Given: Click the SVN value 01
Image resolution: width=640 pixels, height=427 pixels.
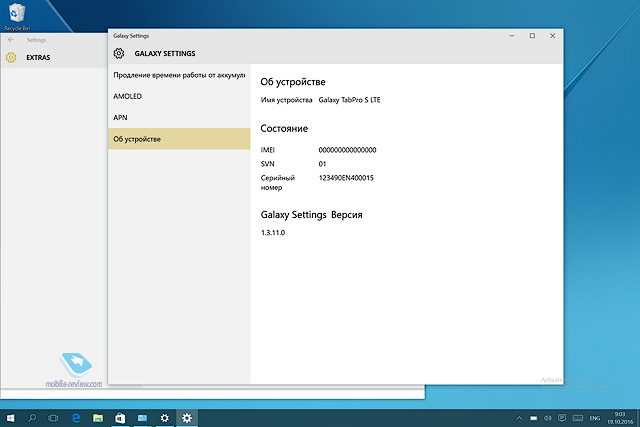Looking at the screenshot, I should coord(322,164).
